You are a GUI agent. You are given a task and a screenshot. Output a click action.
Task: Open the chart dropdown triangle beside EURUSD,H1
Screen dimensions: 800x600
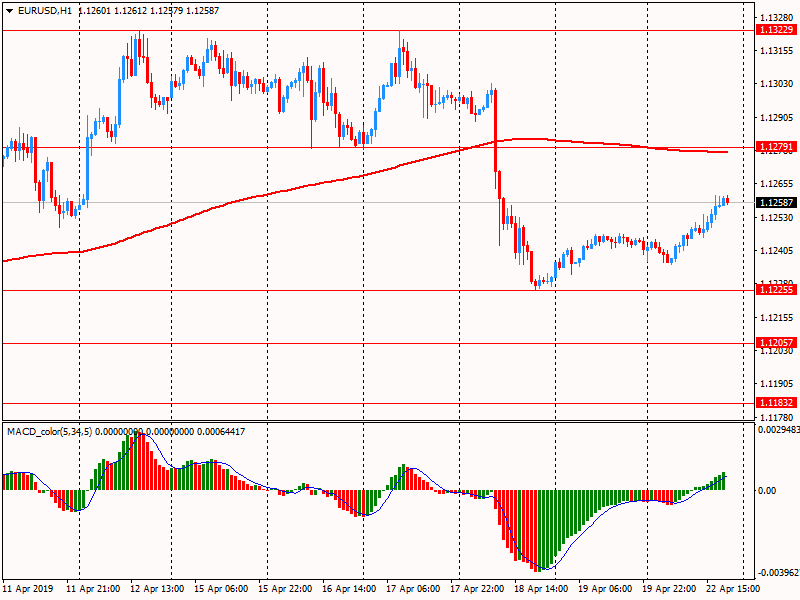pyautogui.click(x=9, y=11)
